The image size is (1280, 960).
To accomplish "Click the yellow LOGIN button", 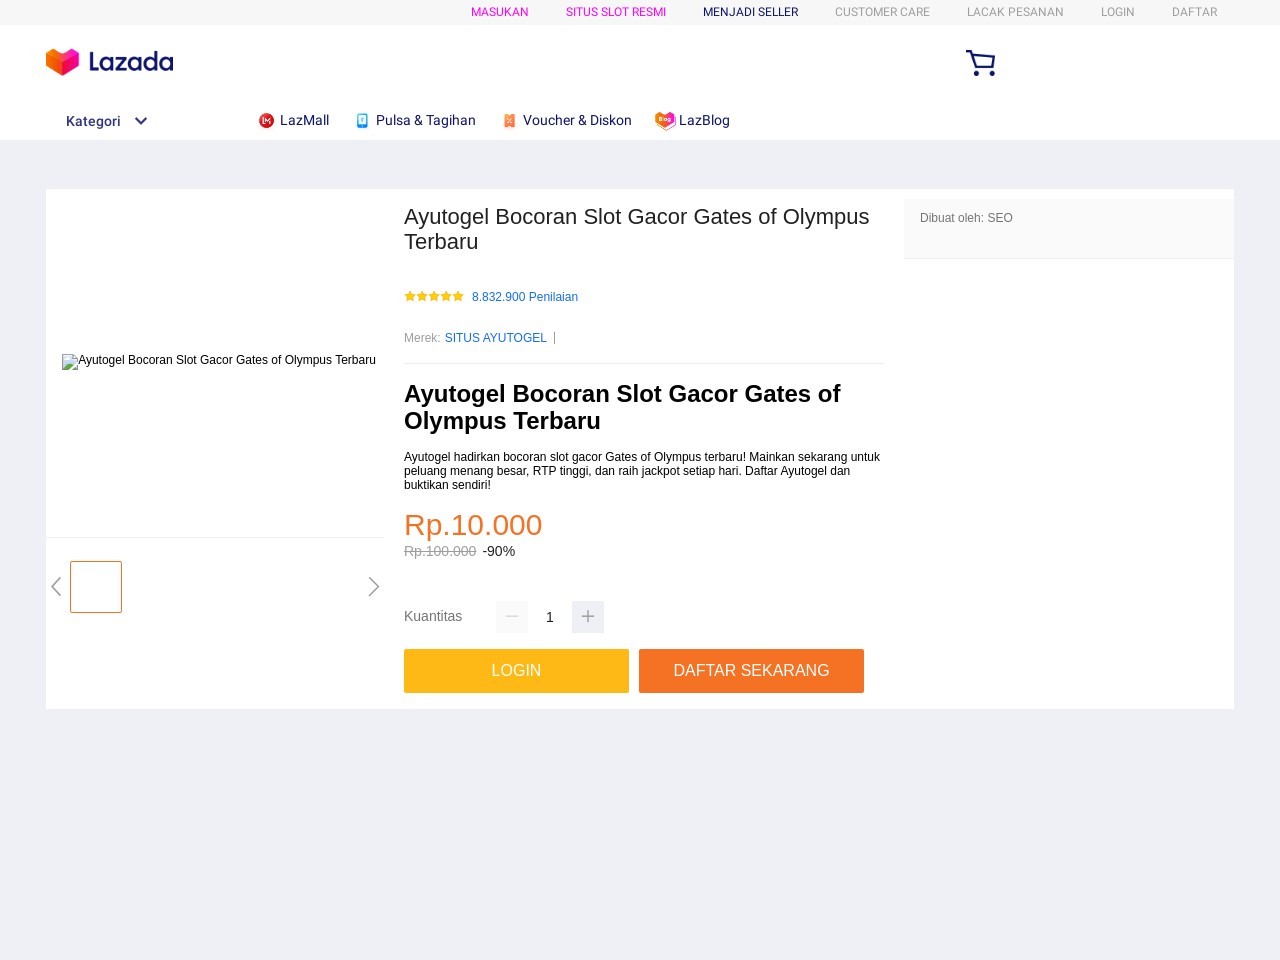I will (516, 671).
